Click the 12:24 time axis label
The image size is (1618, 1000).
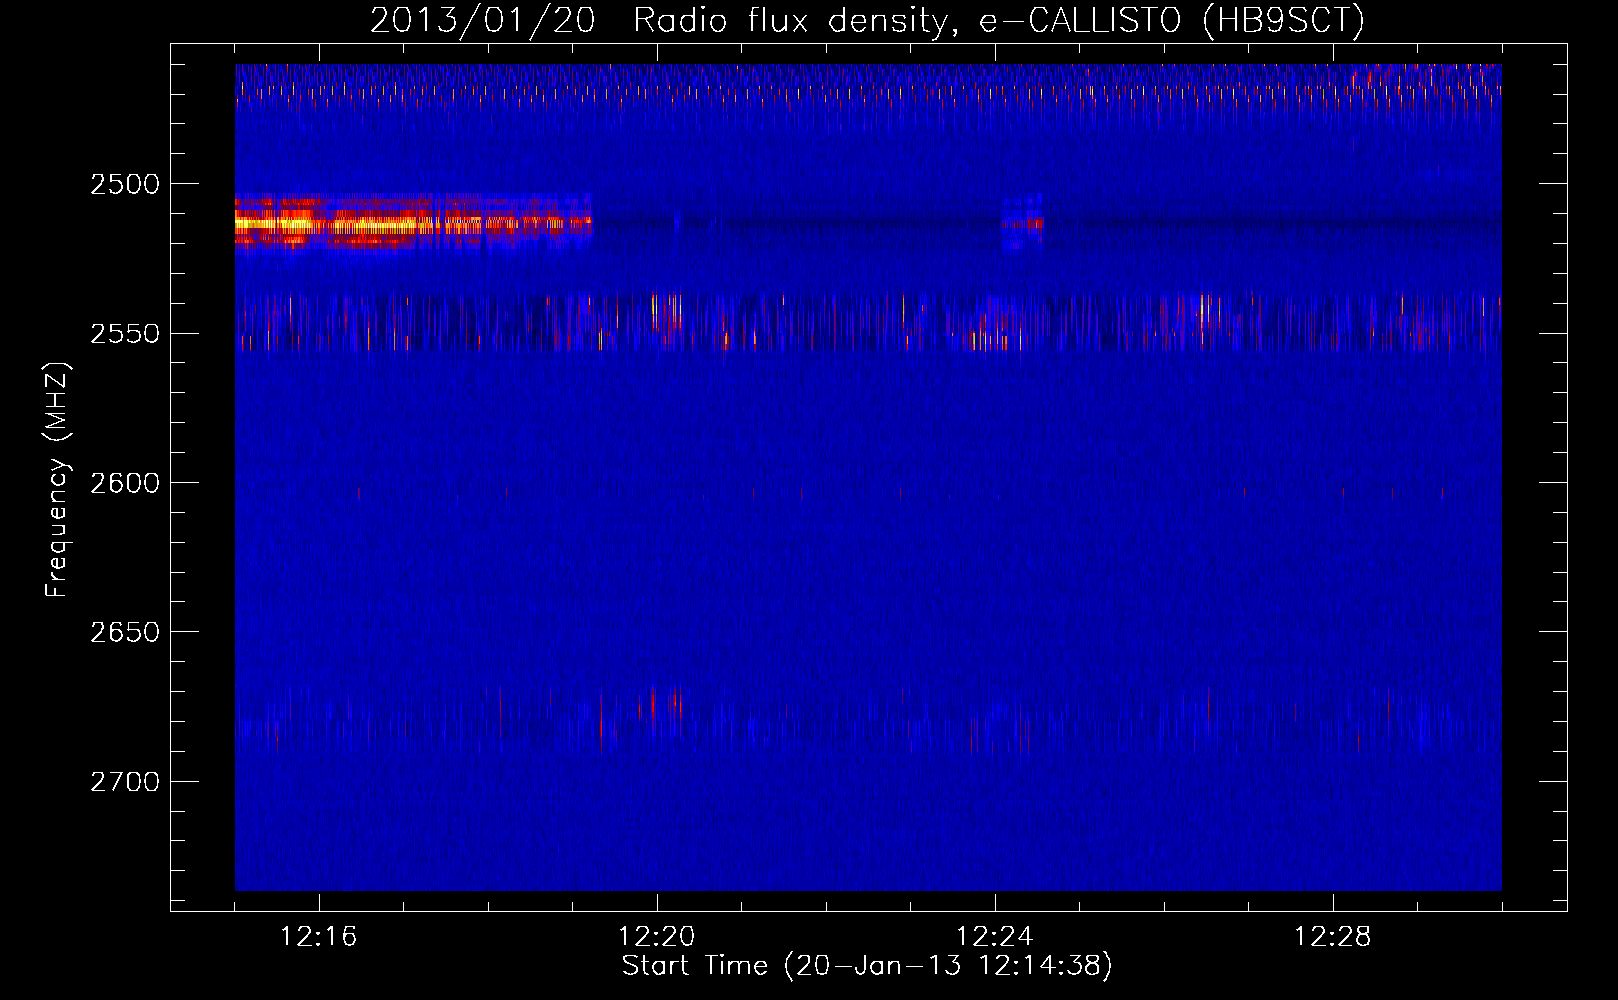tap(995, 937)
